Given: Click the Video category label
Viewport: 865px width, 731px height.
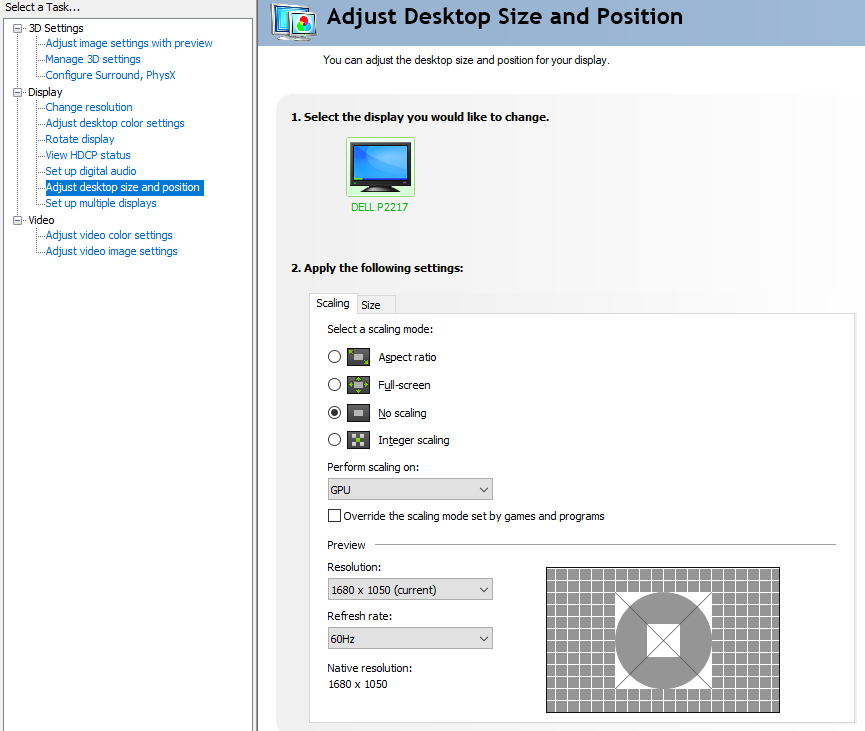Looking at the screenshot, I should (x=41, y=220).
